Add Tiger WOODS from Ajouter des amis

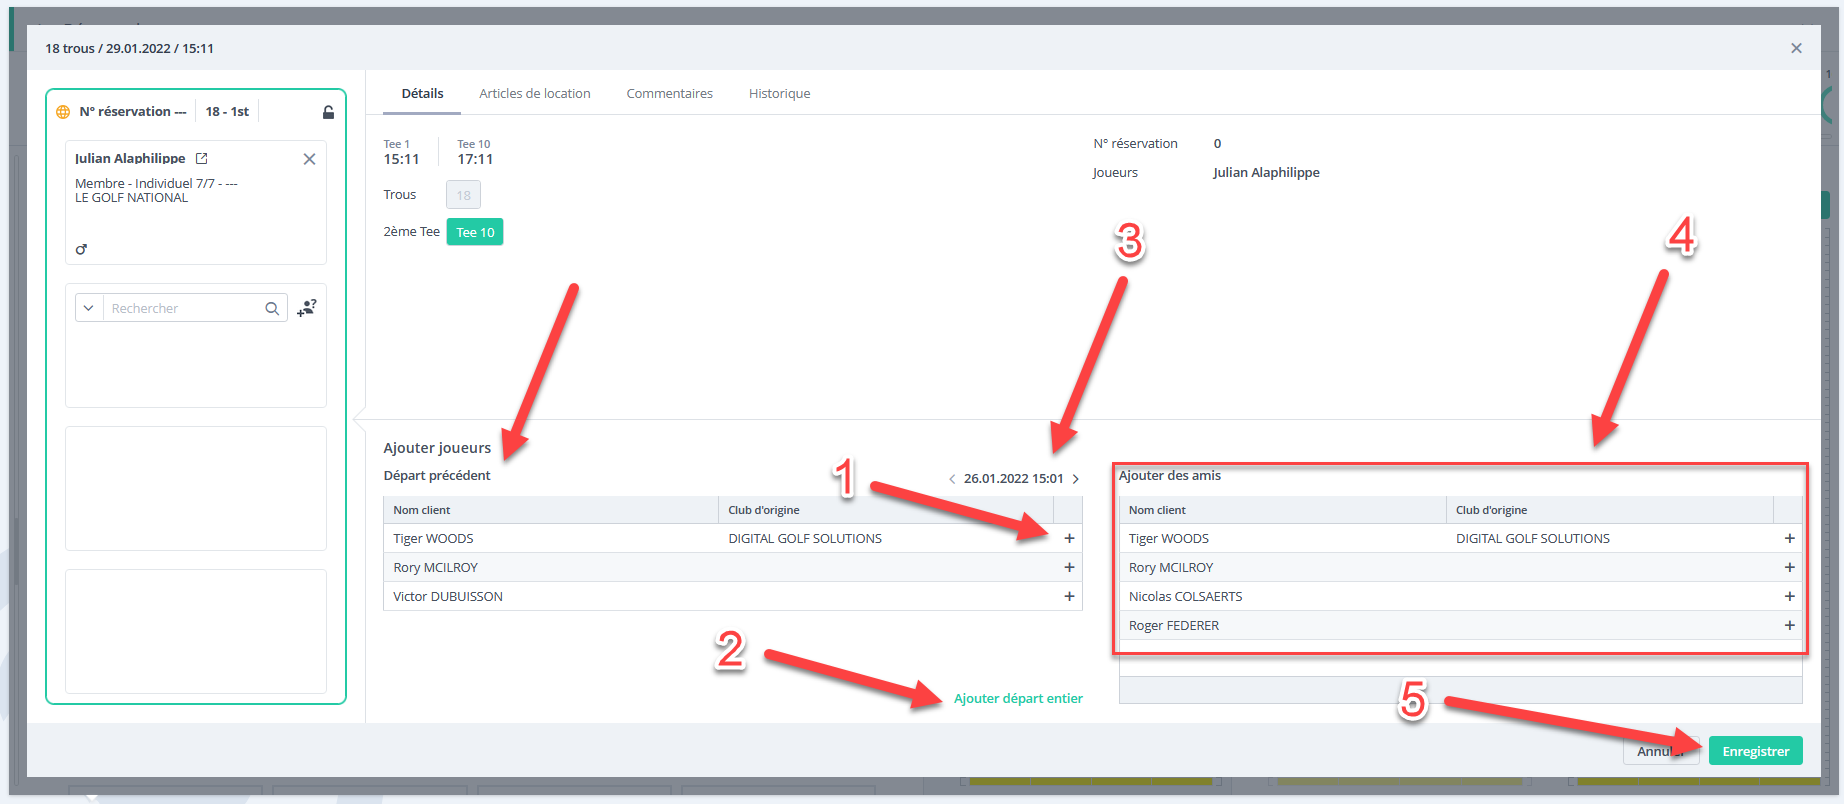click(x=1790, y=538)
